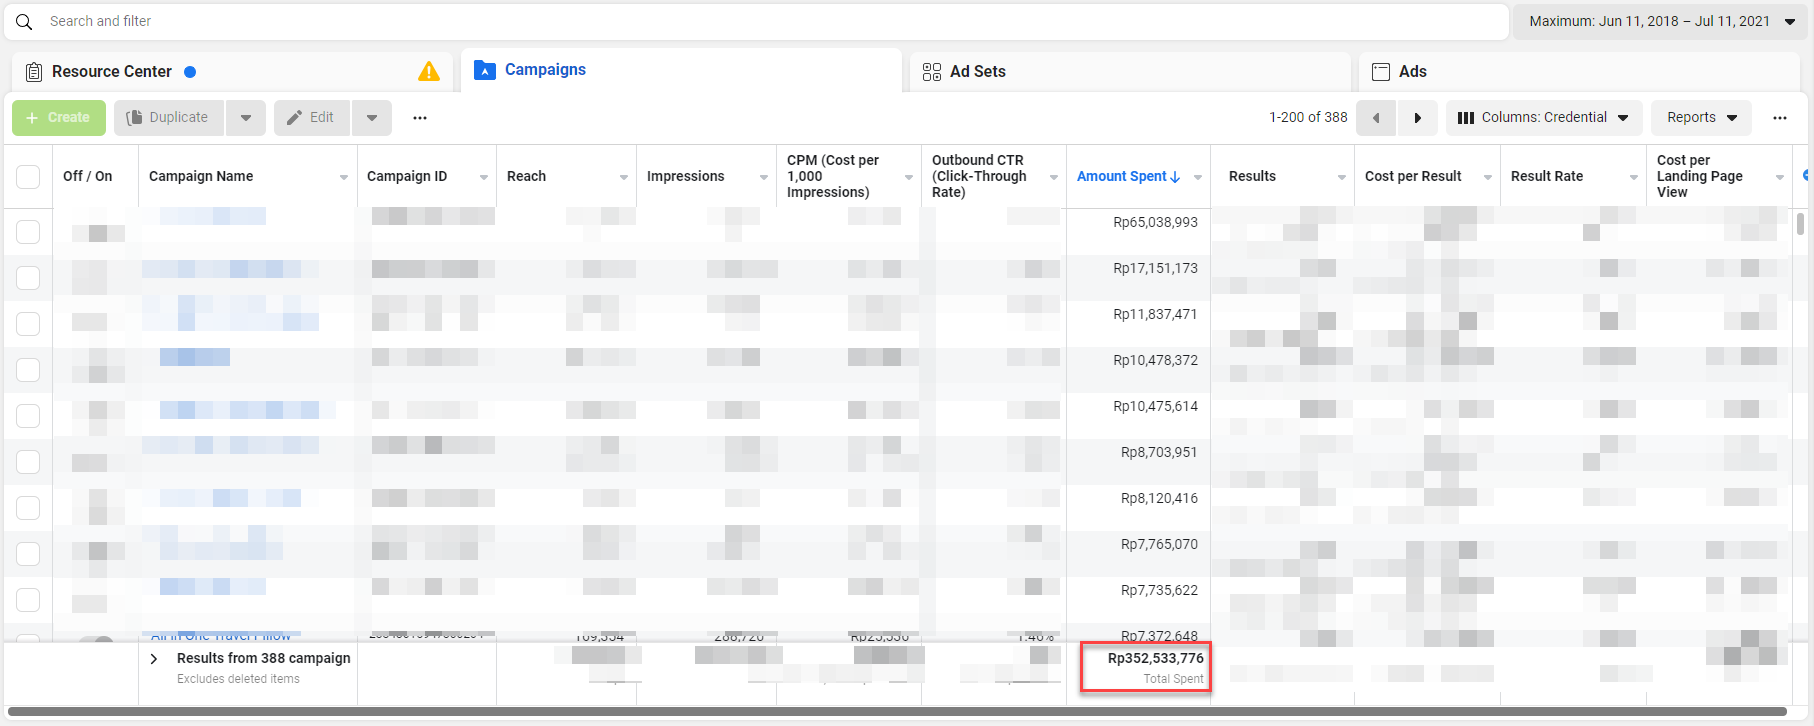Click the Resource Center warning triangle icon
1814x726 pixels.
[429, 71]
